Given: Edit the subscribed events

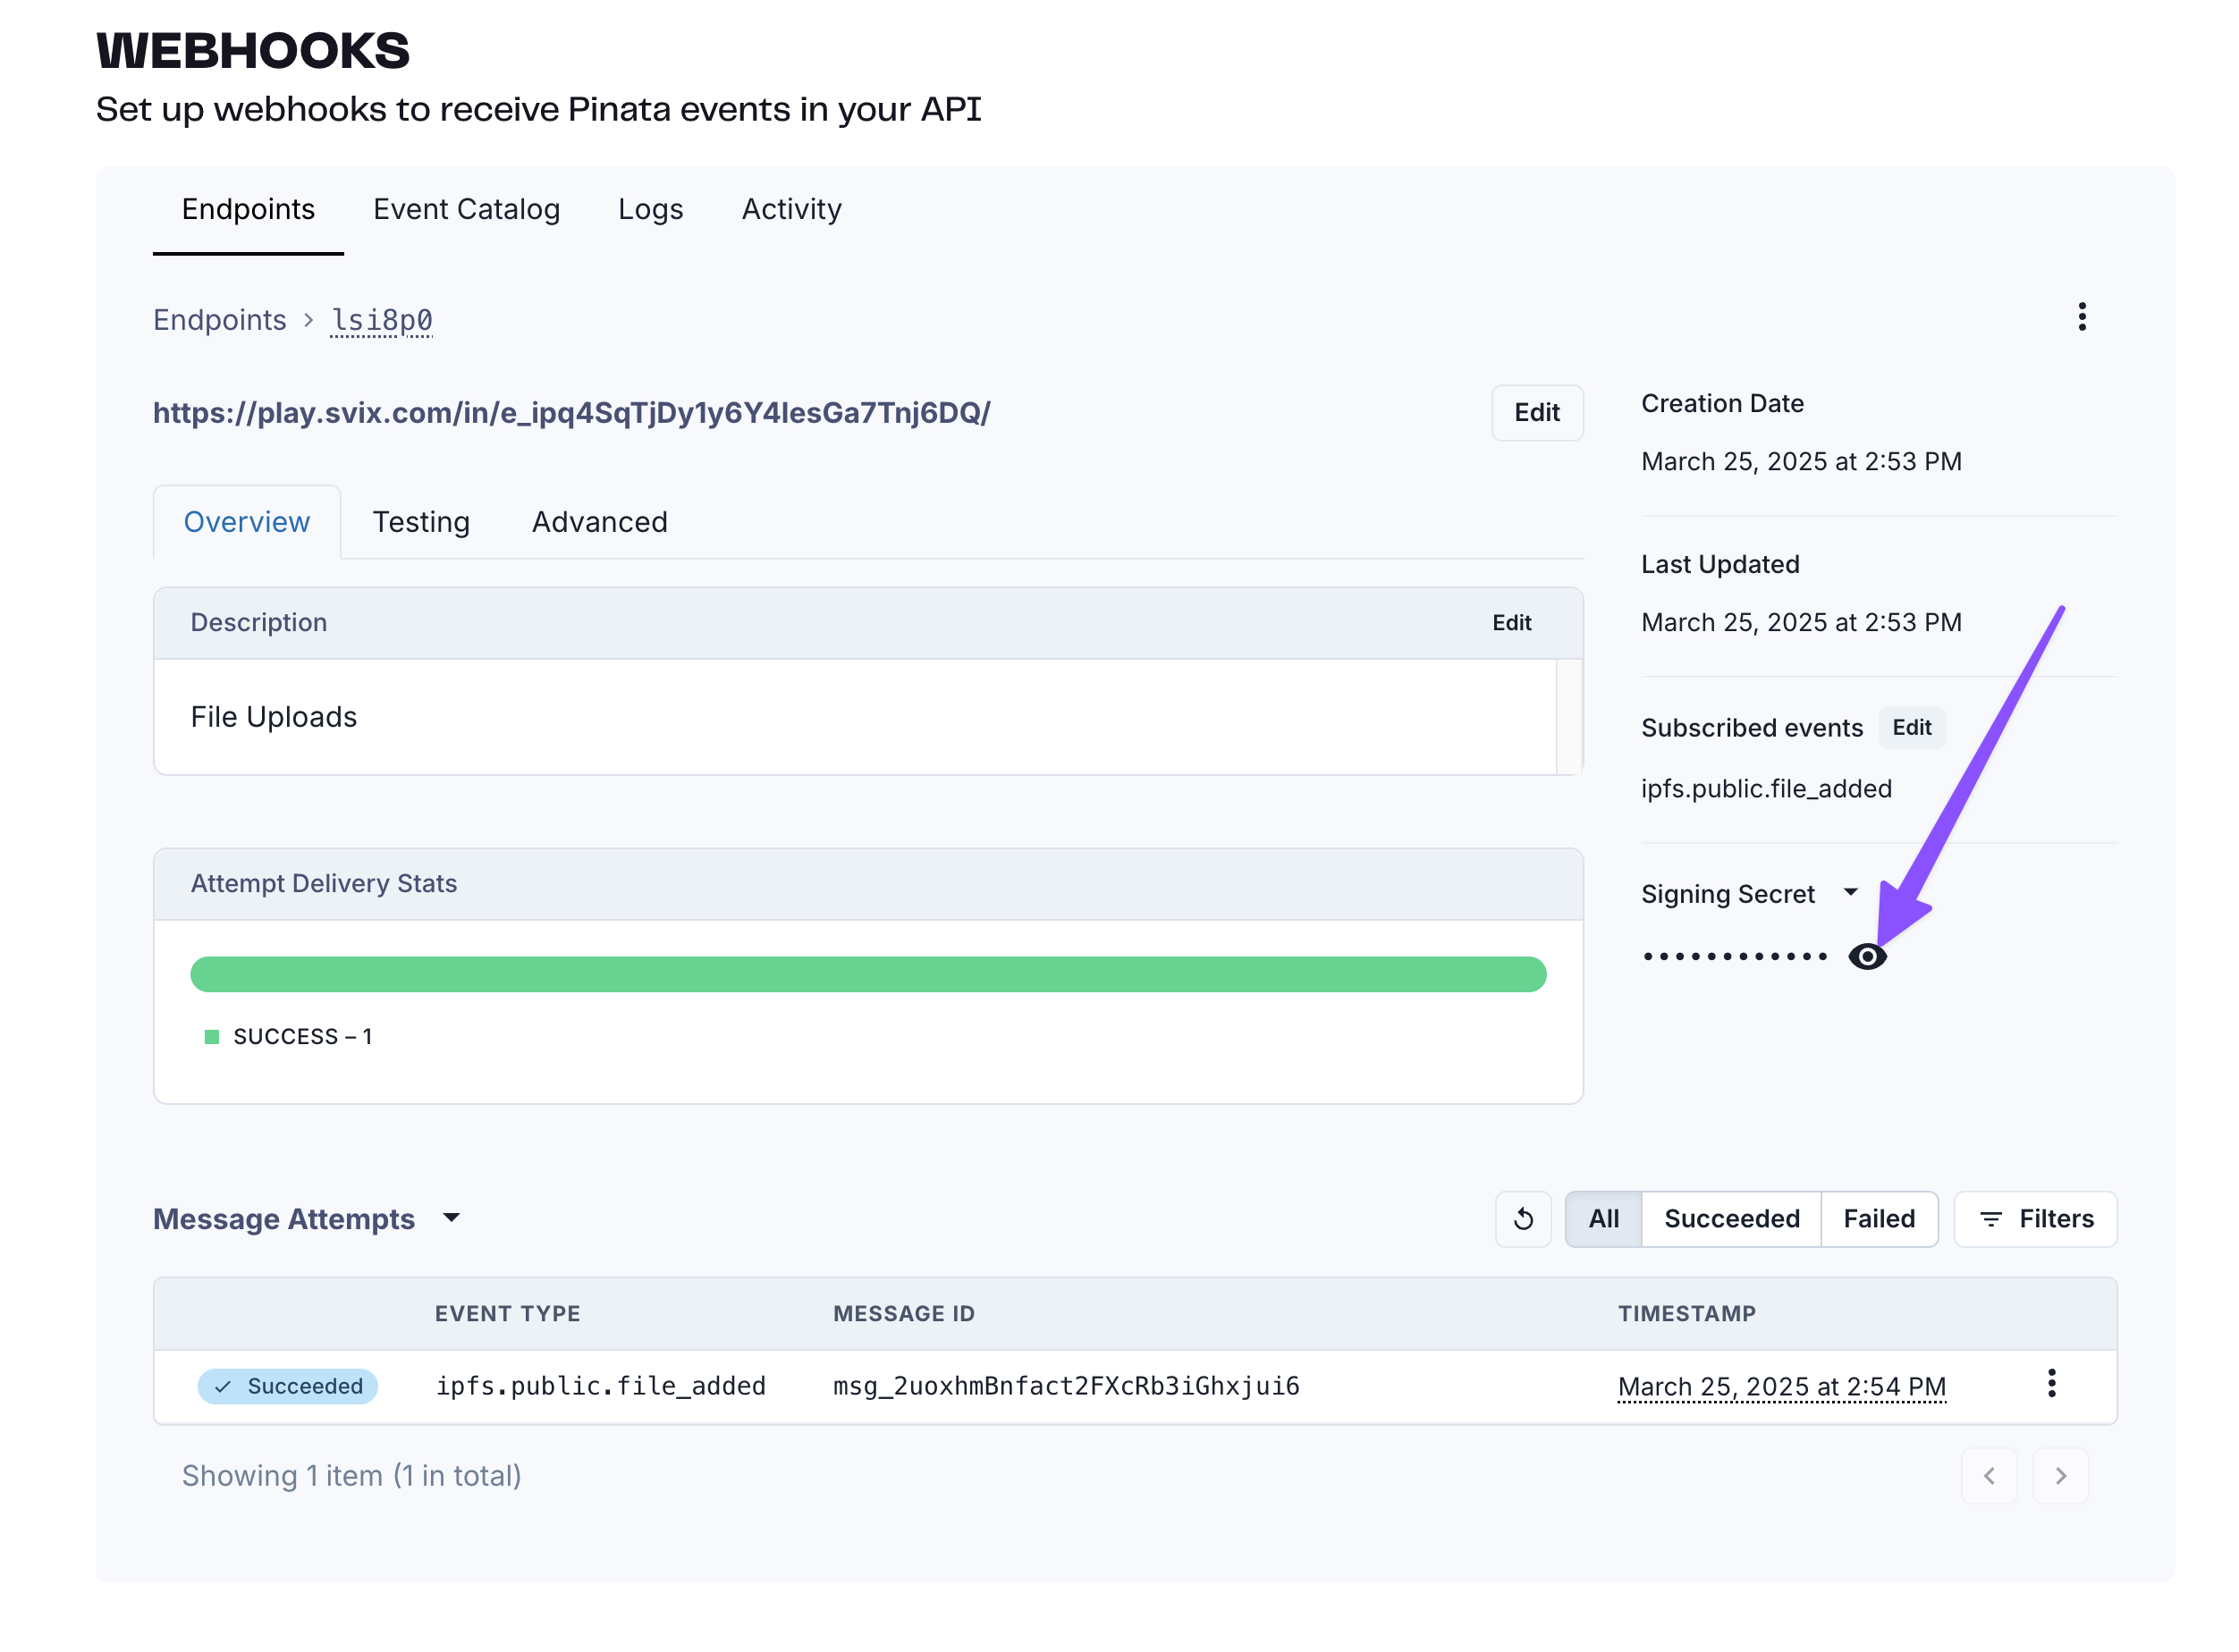Looking at the screenshot, I should (x=1911, y=727).
